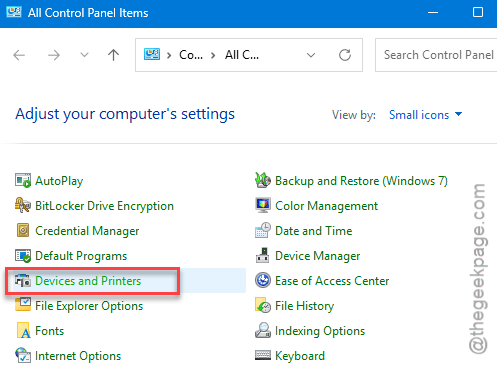Screen dimensions: 497x367
Task: Open the Default Programs link
Action: (81, 256)
